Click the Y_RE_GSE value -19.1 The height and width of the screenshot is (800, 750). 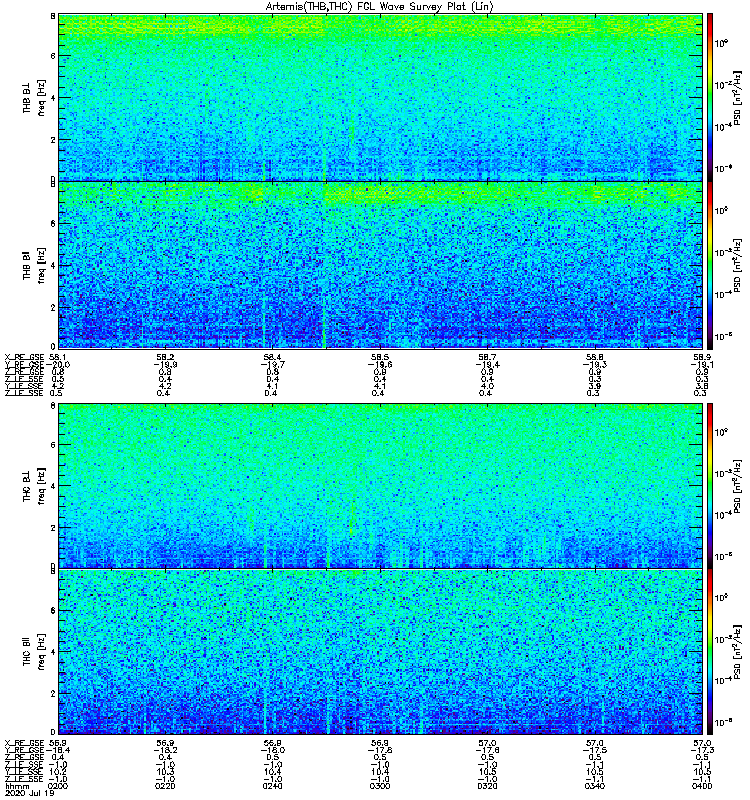click(702, 365)
